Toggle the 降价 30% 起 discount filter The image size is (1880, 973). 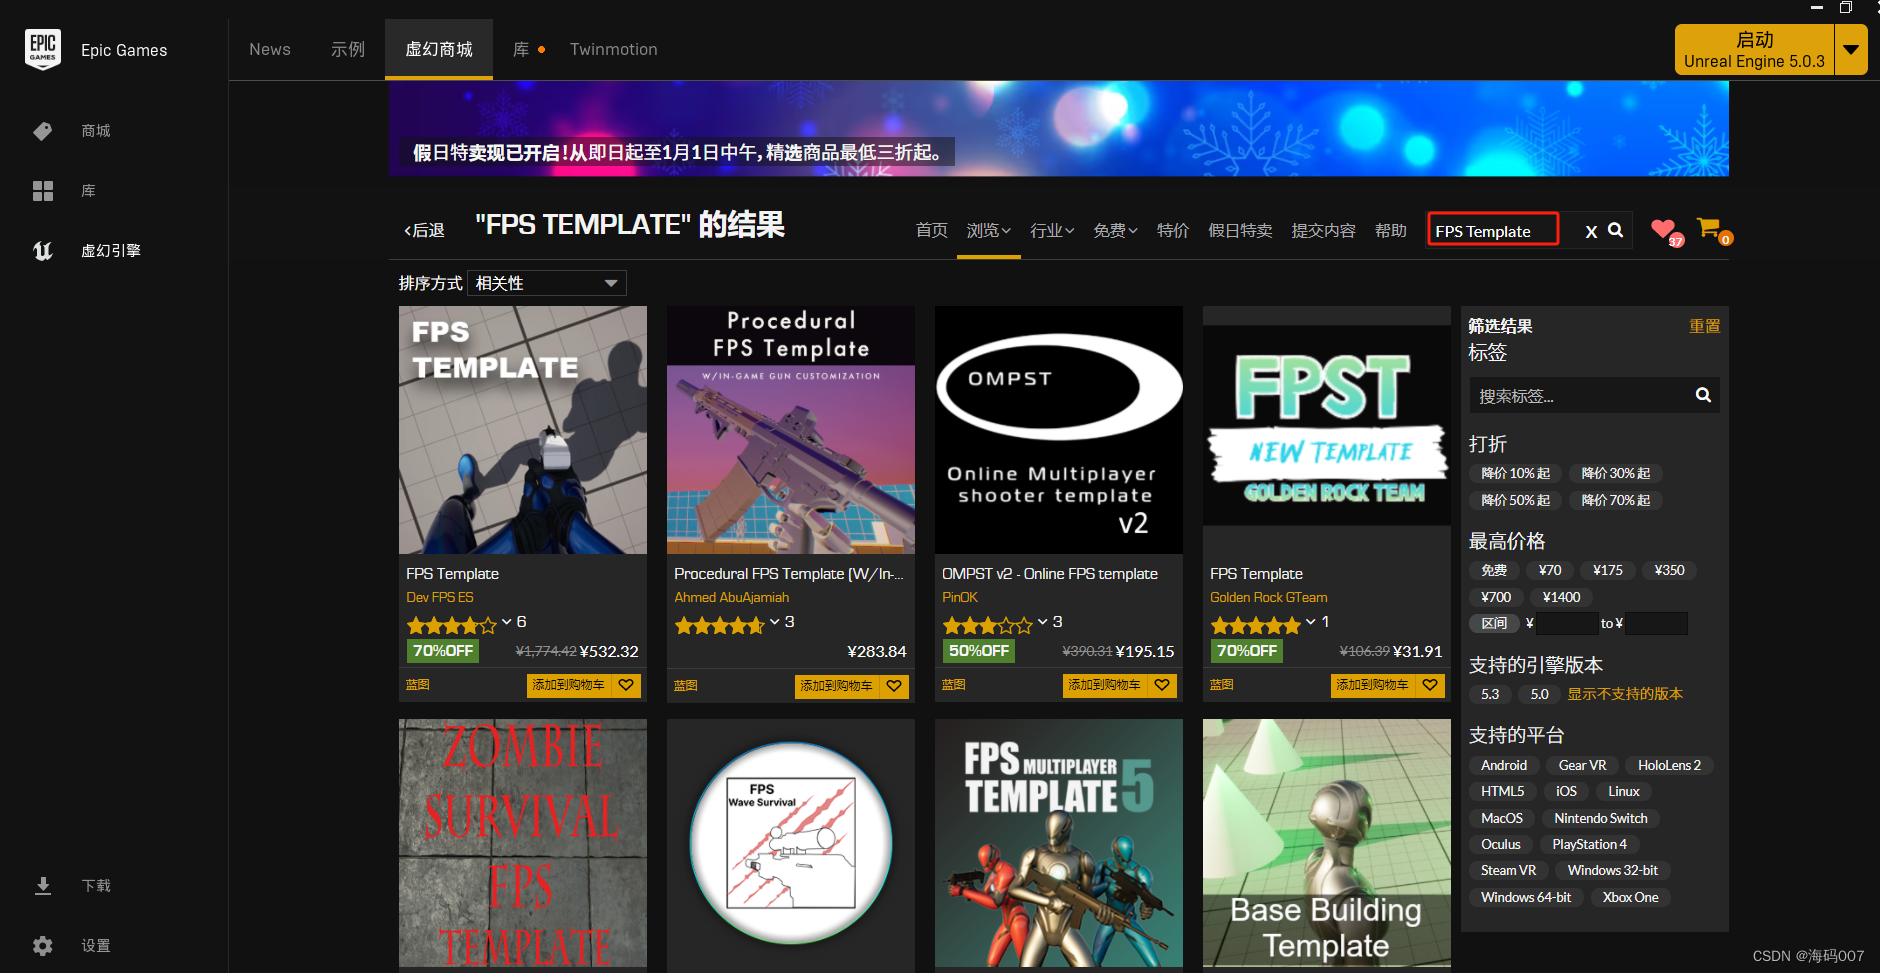[x=1615, y=473]
